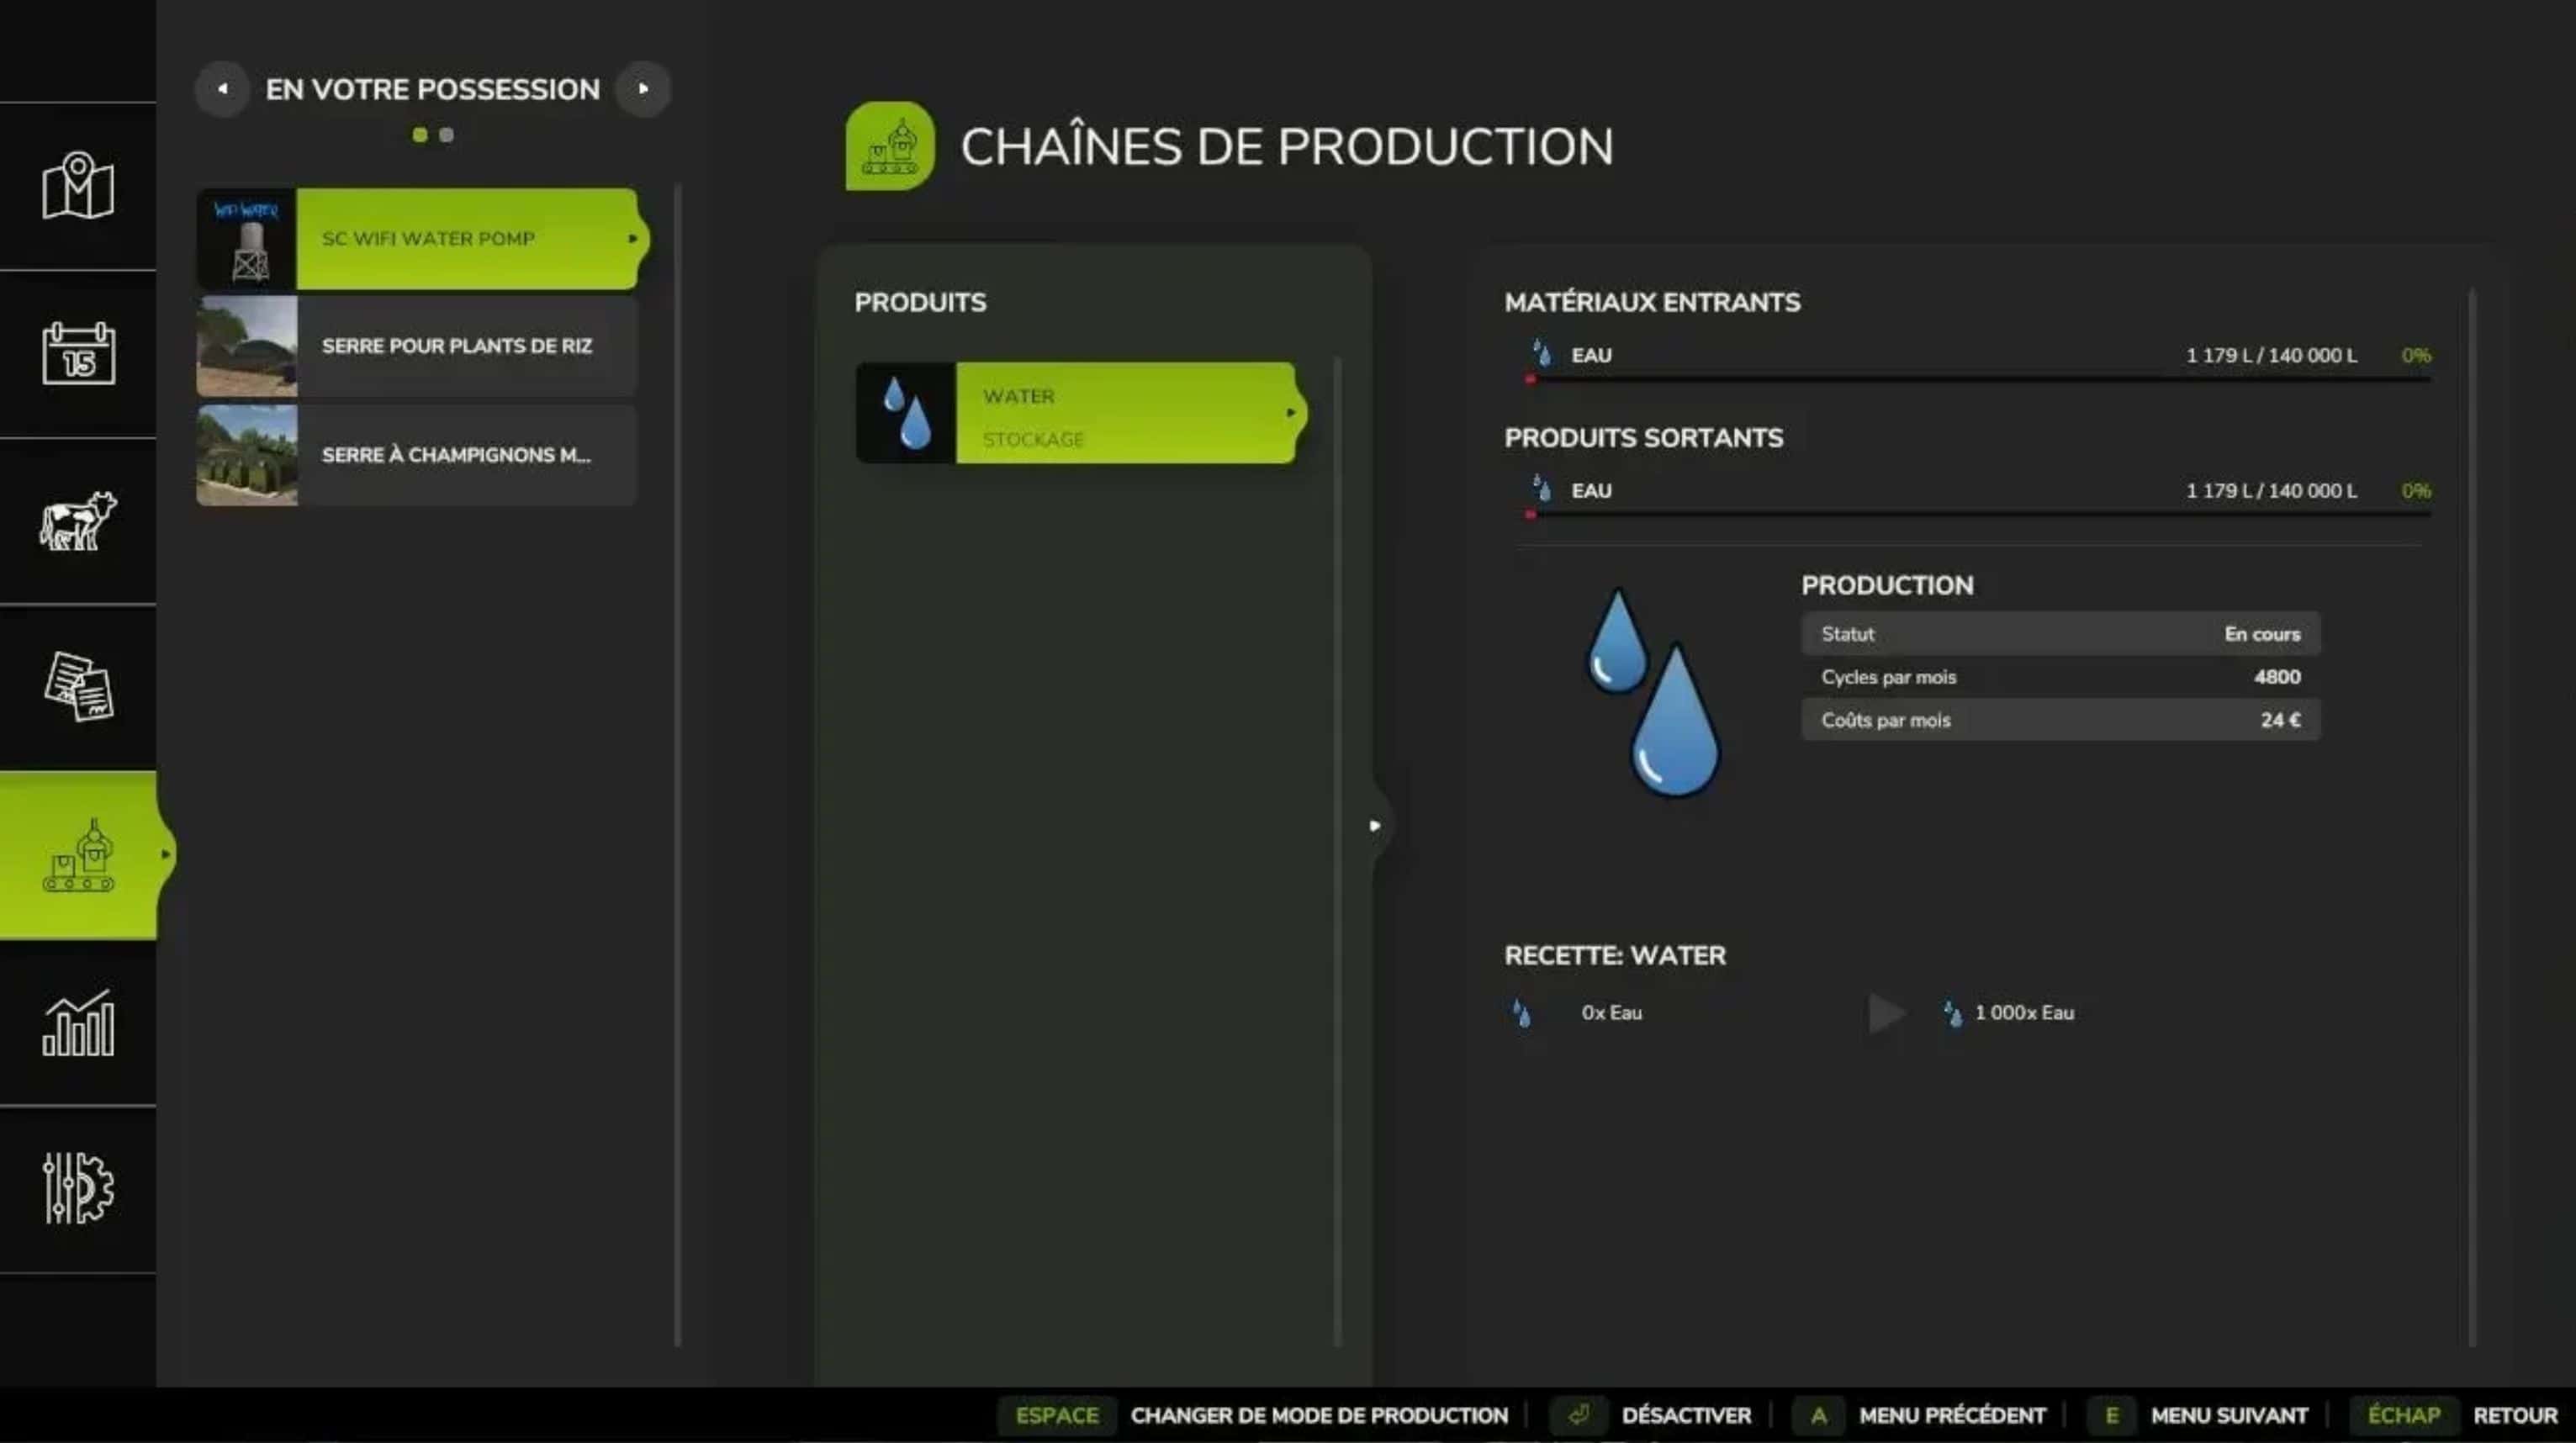Open the map icon in sidebar
Screen dimensions: 2576x1443
pos(78,186)
